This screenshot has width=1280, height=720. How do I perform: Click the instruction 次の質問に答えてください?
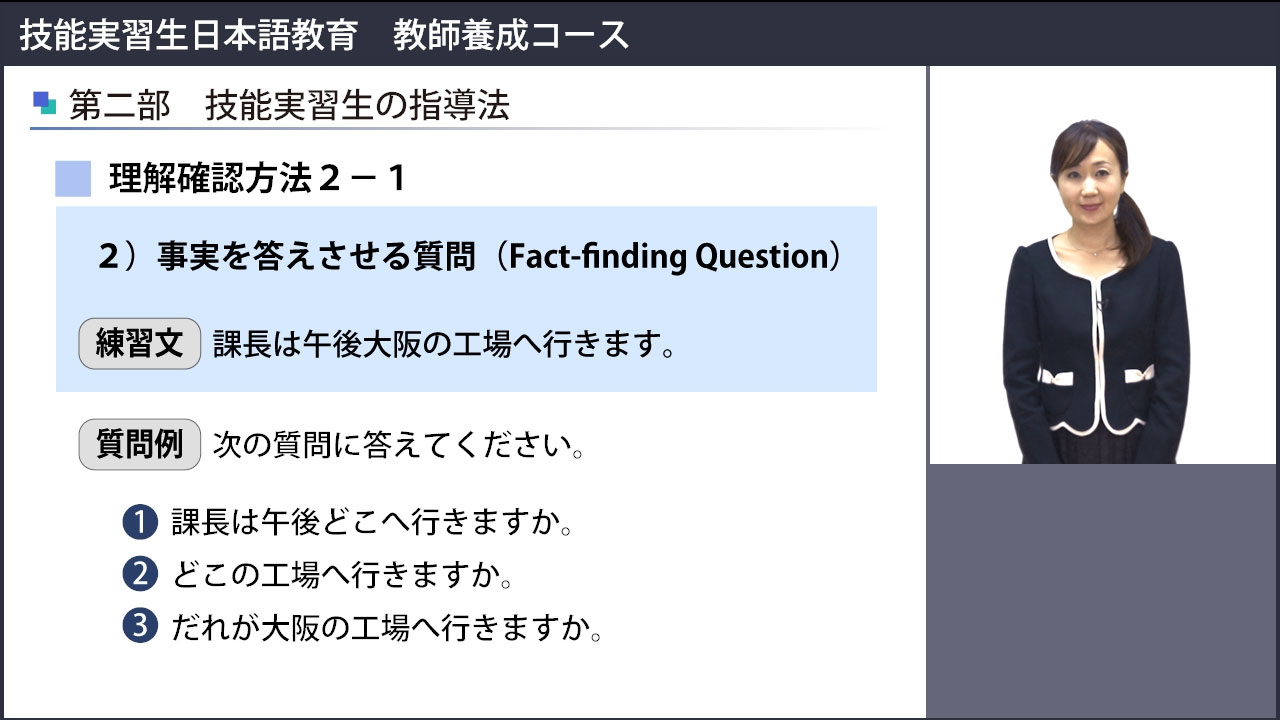point(399,446)
